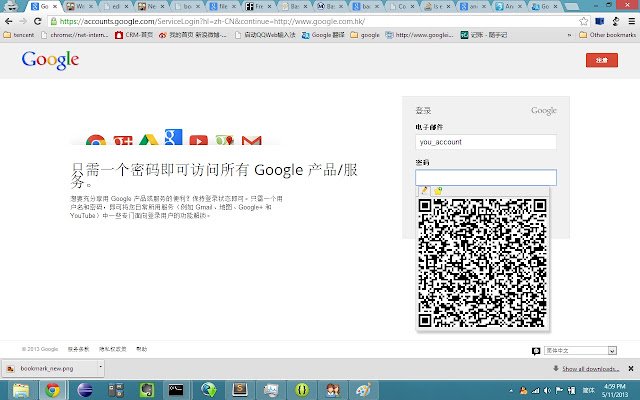Click the Google Drive triangle icon

(x=149, y=140)
